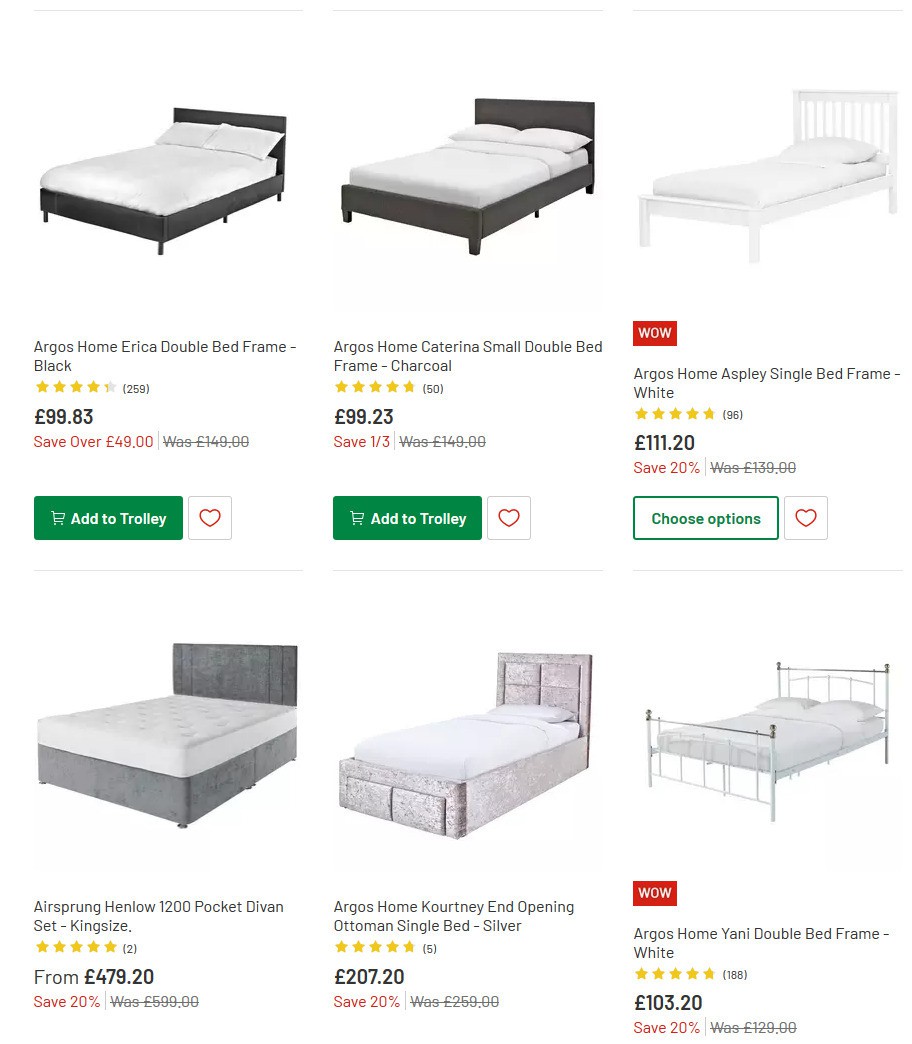Favourite the Caterina Small Double Bed
The height and width of the screenshot is (1044, 912).
[x=509, y=518]
